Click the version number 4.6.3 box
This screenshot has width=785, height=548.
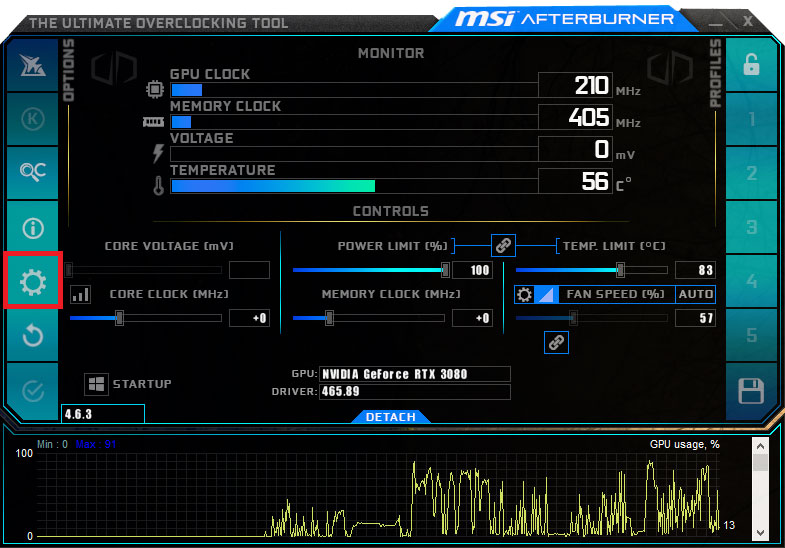tap(103, 414)
